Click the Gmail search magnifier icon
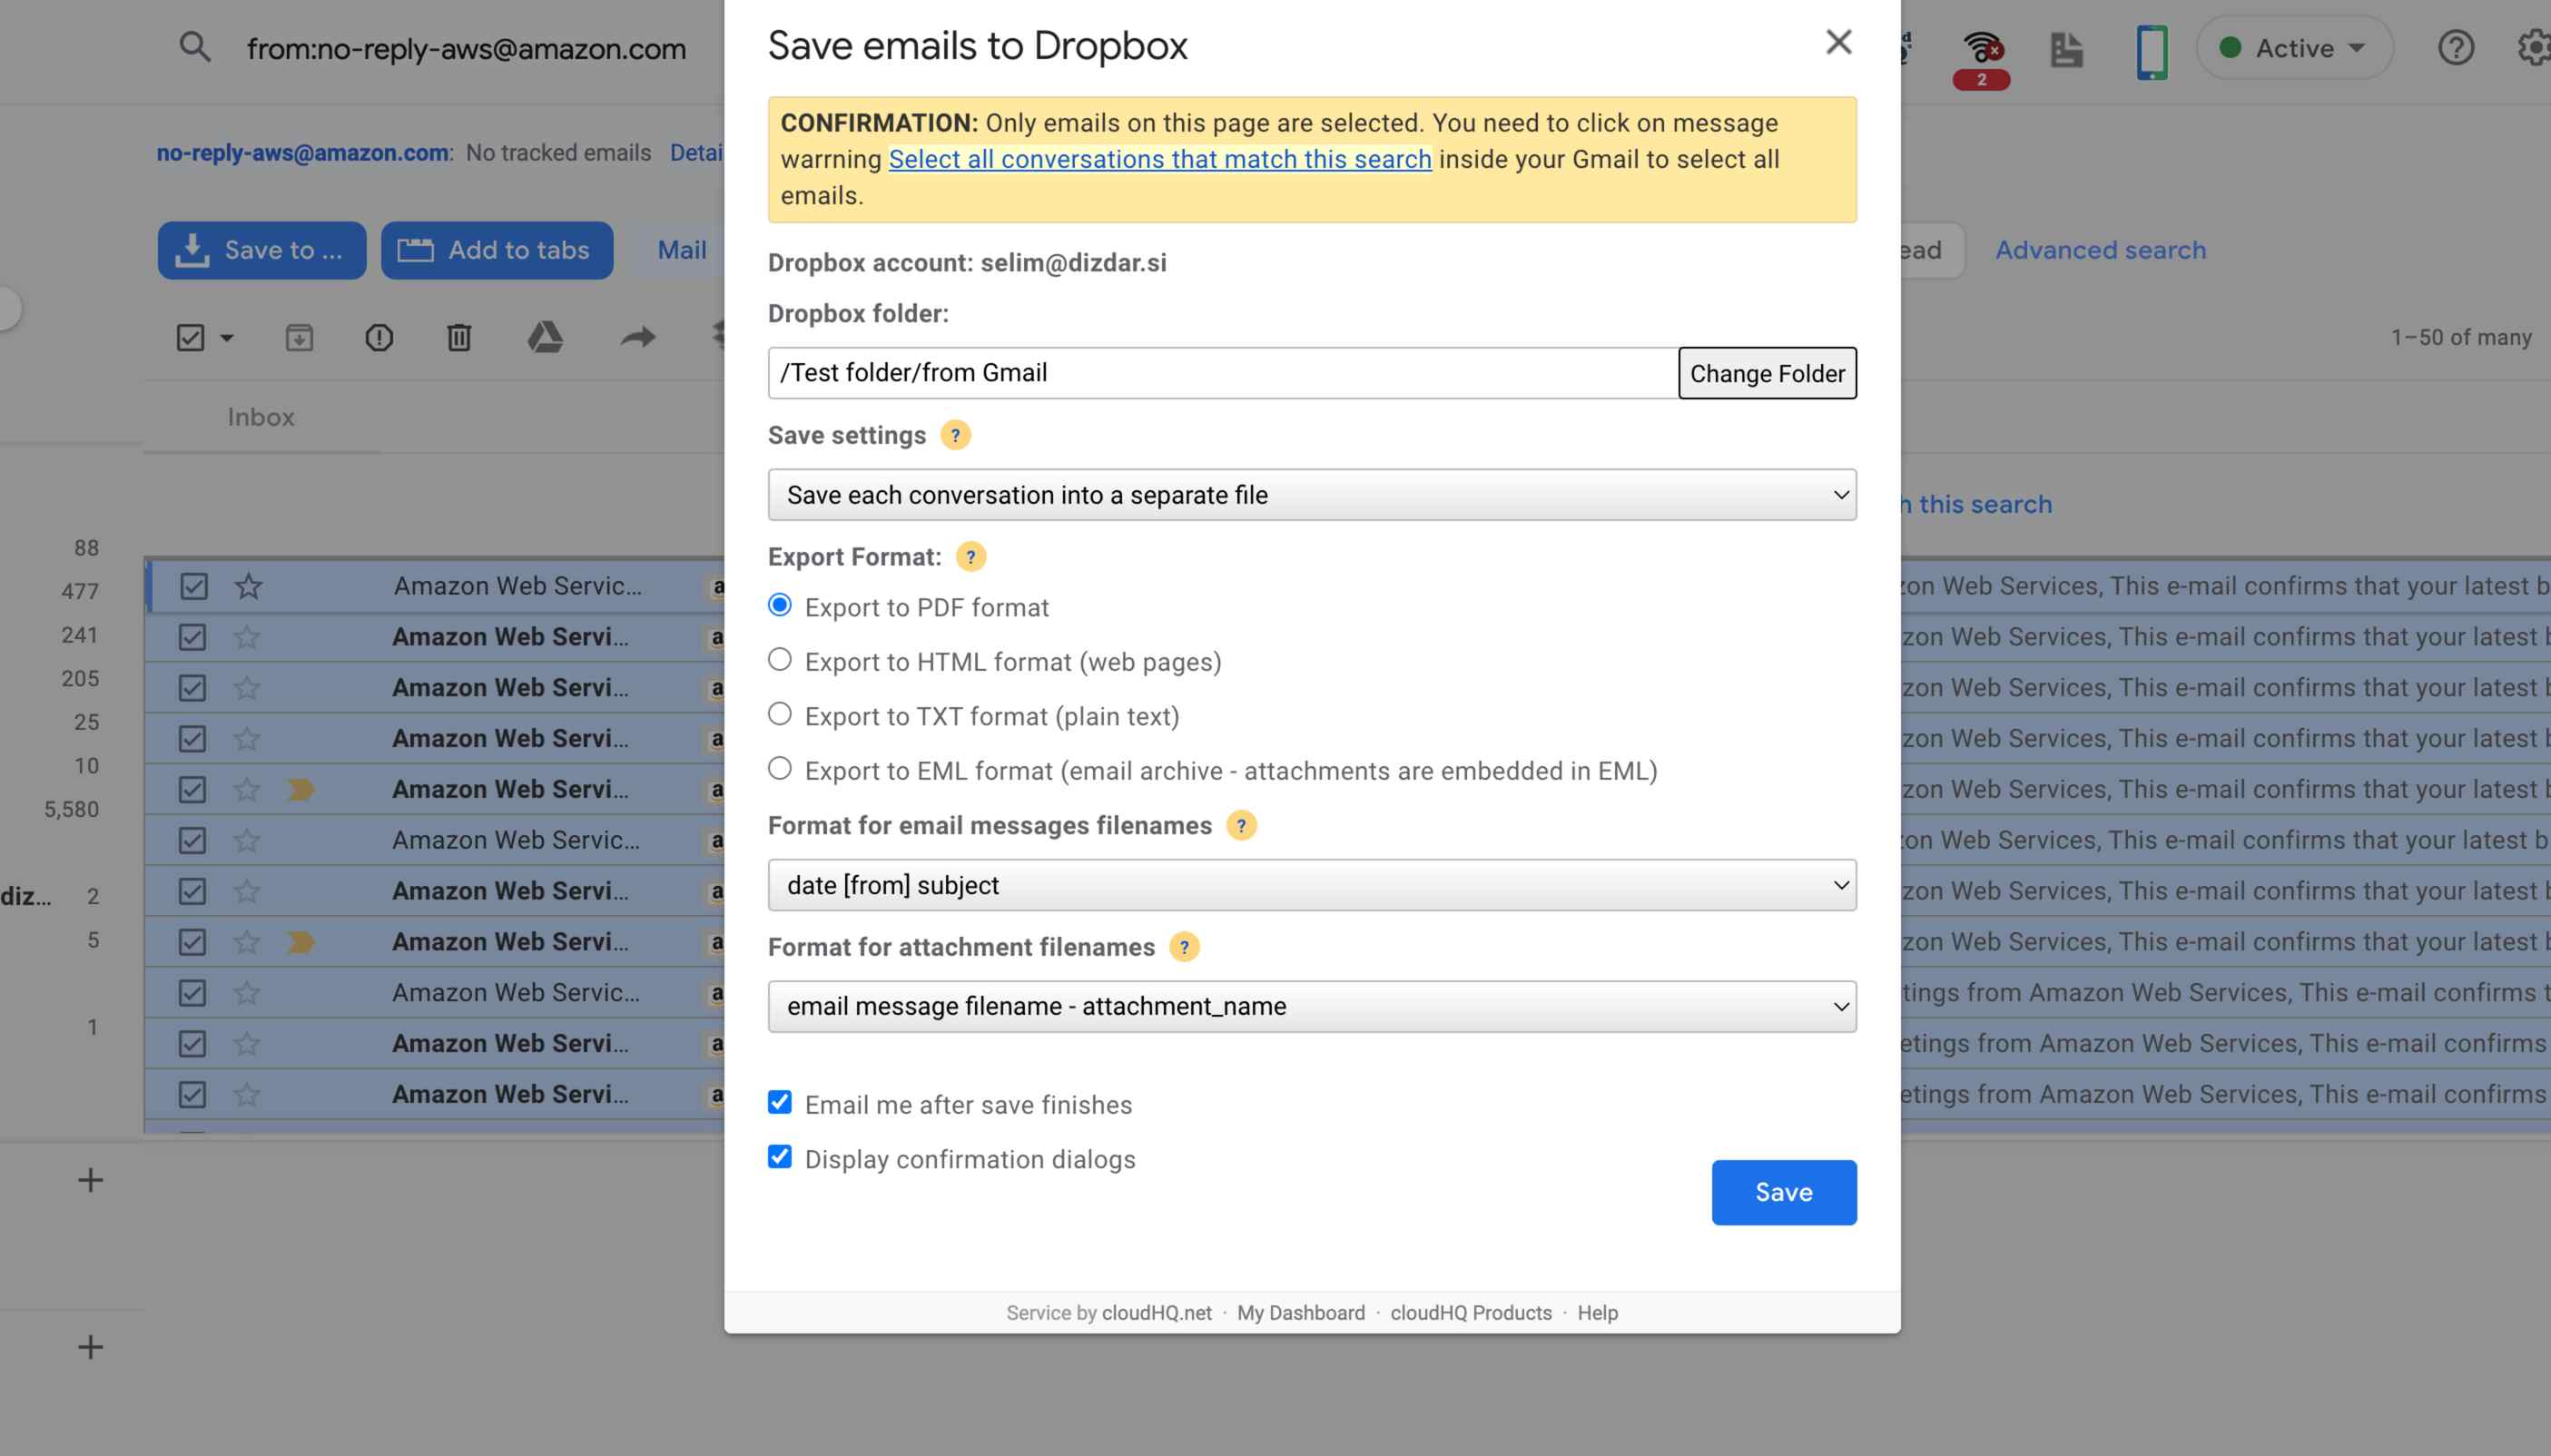Viewport: 2551px width, 1456px height. coord(195,47)
